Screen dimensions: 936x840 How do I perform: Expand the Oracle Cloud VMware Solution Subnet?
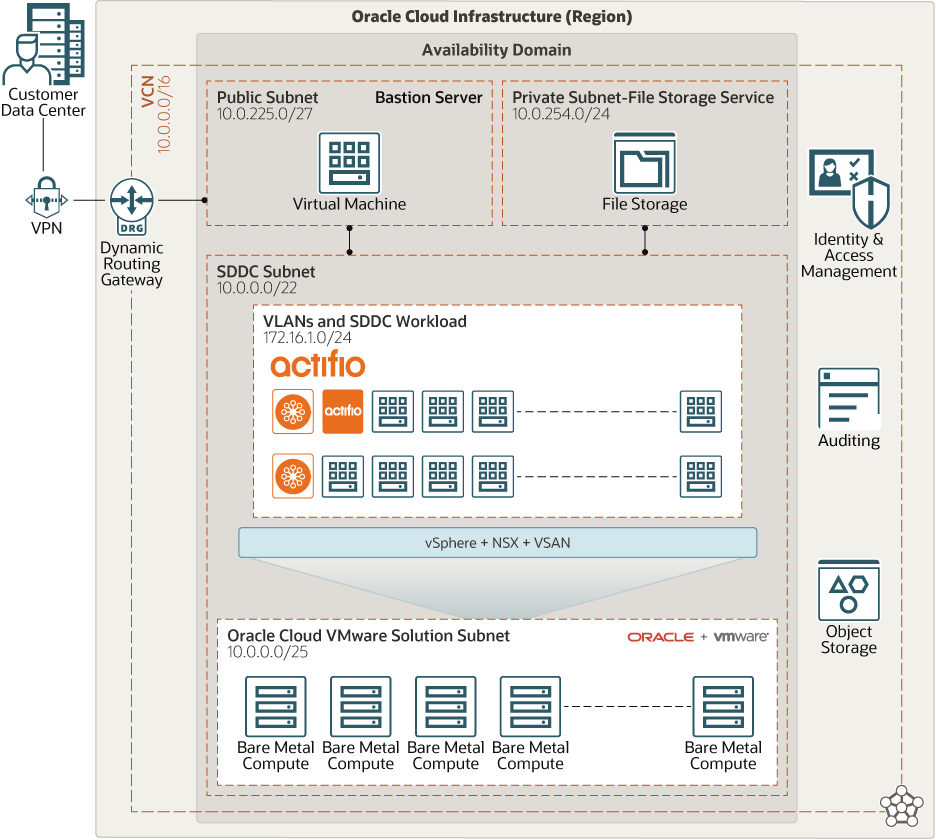[369, 635]
